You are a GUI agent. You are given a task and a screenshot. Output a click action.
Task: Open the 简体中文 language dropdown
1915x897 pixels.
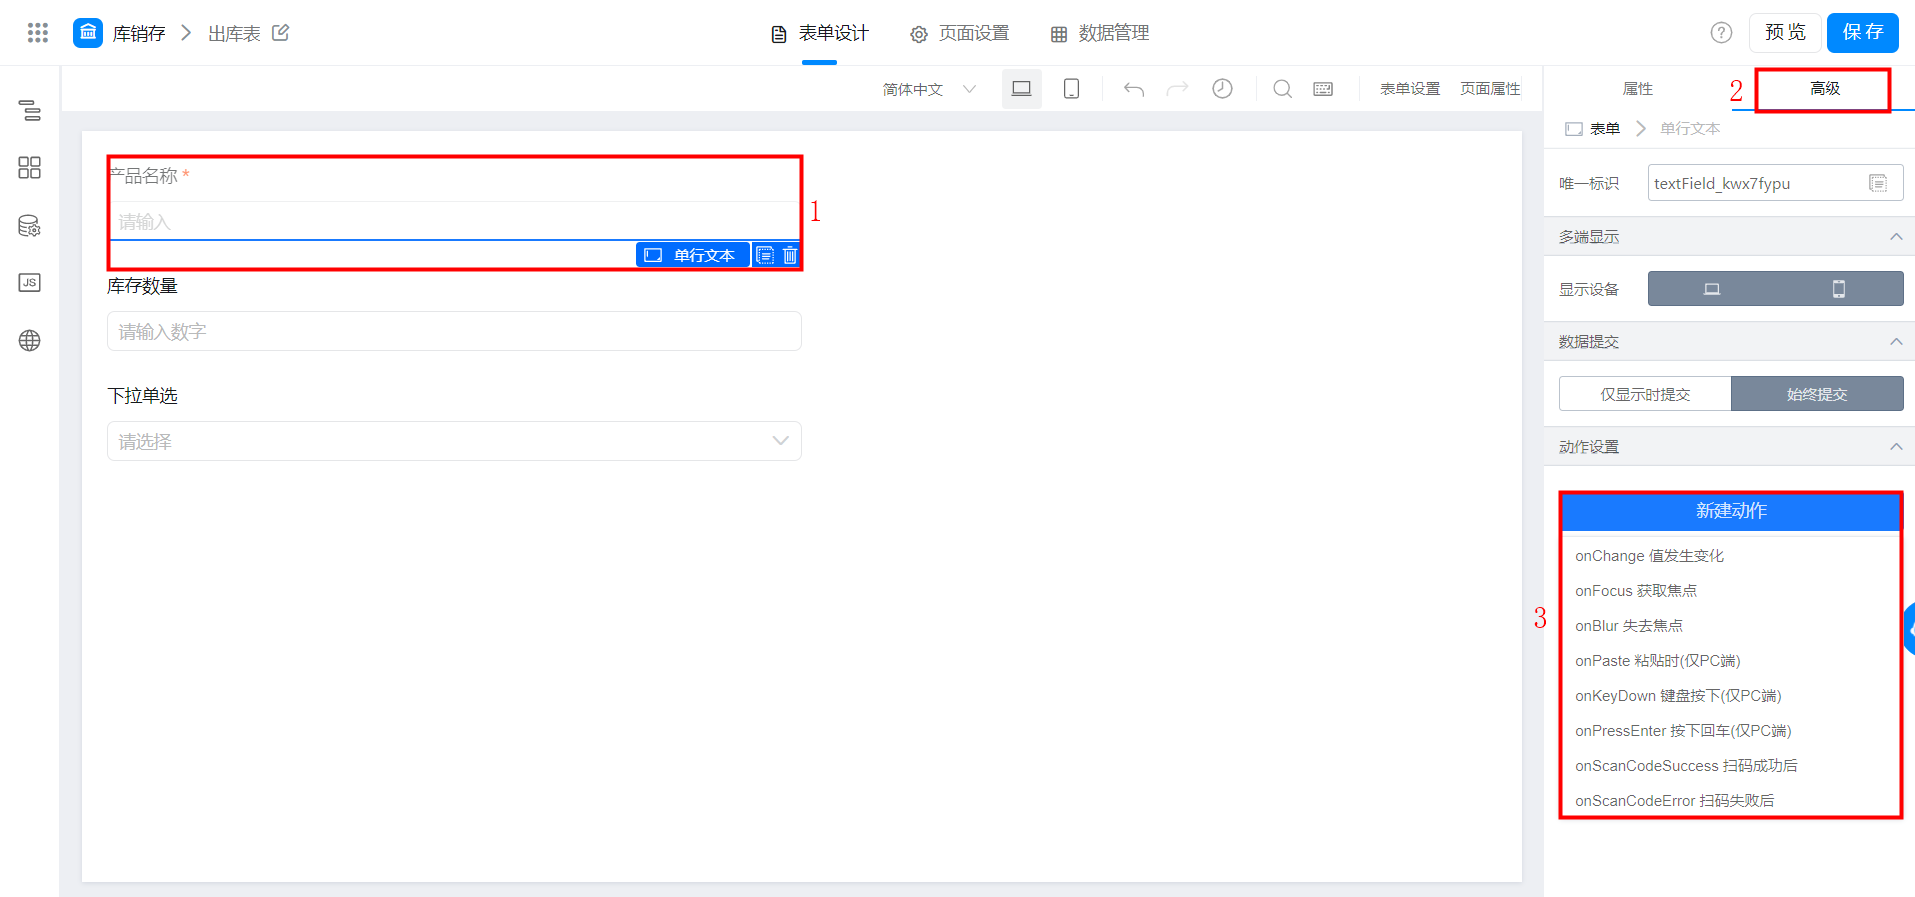point(929,89)
